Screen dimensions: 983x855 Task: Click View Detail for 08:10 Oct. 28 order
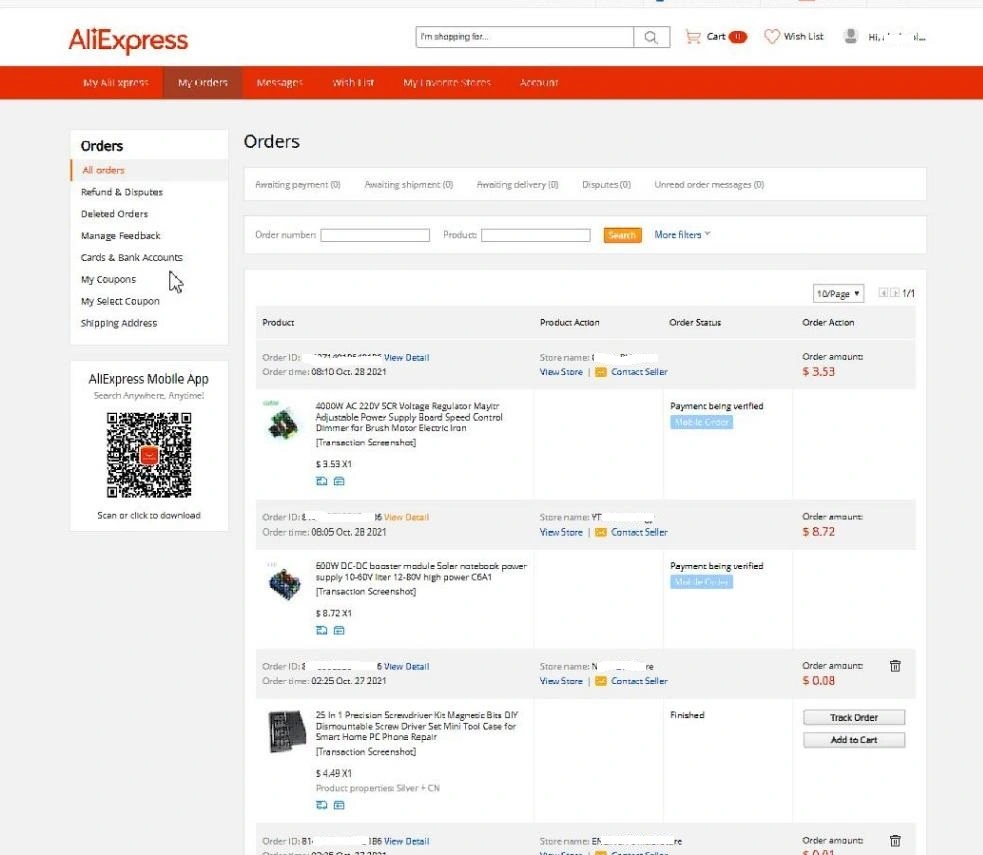tap(406, 358)
